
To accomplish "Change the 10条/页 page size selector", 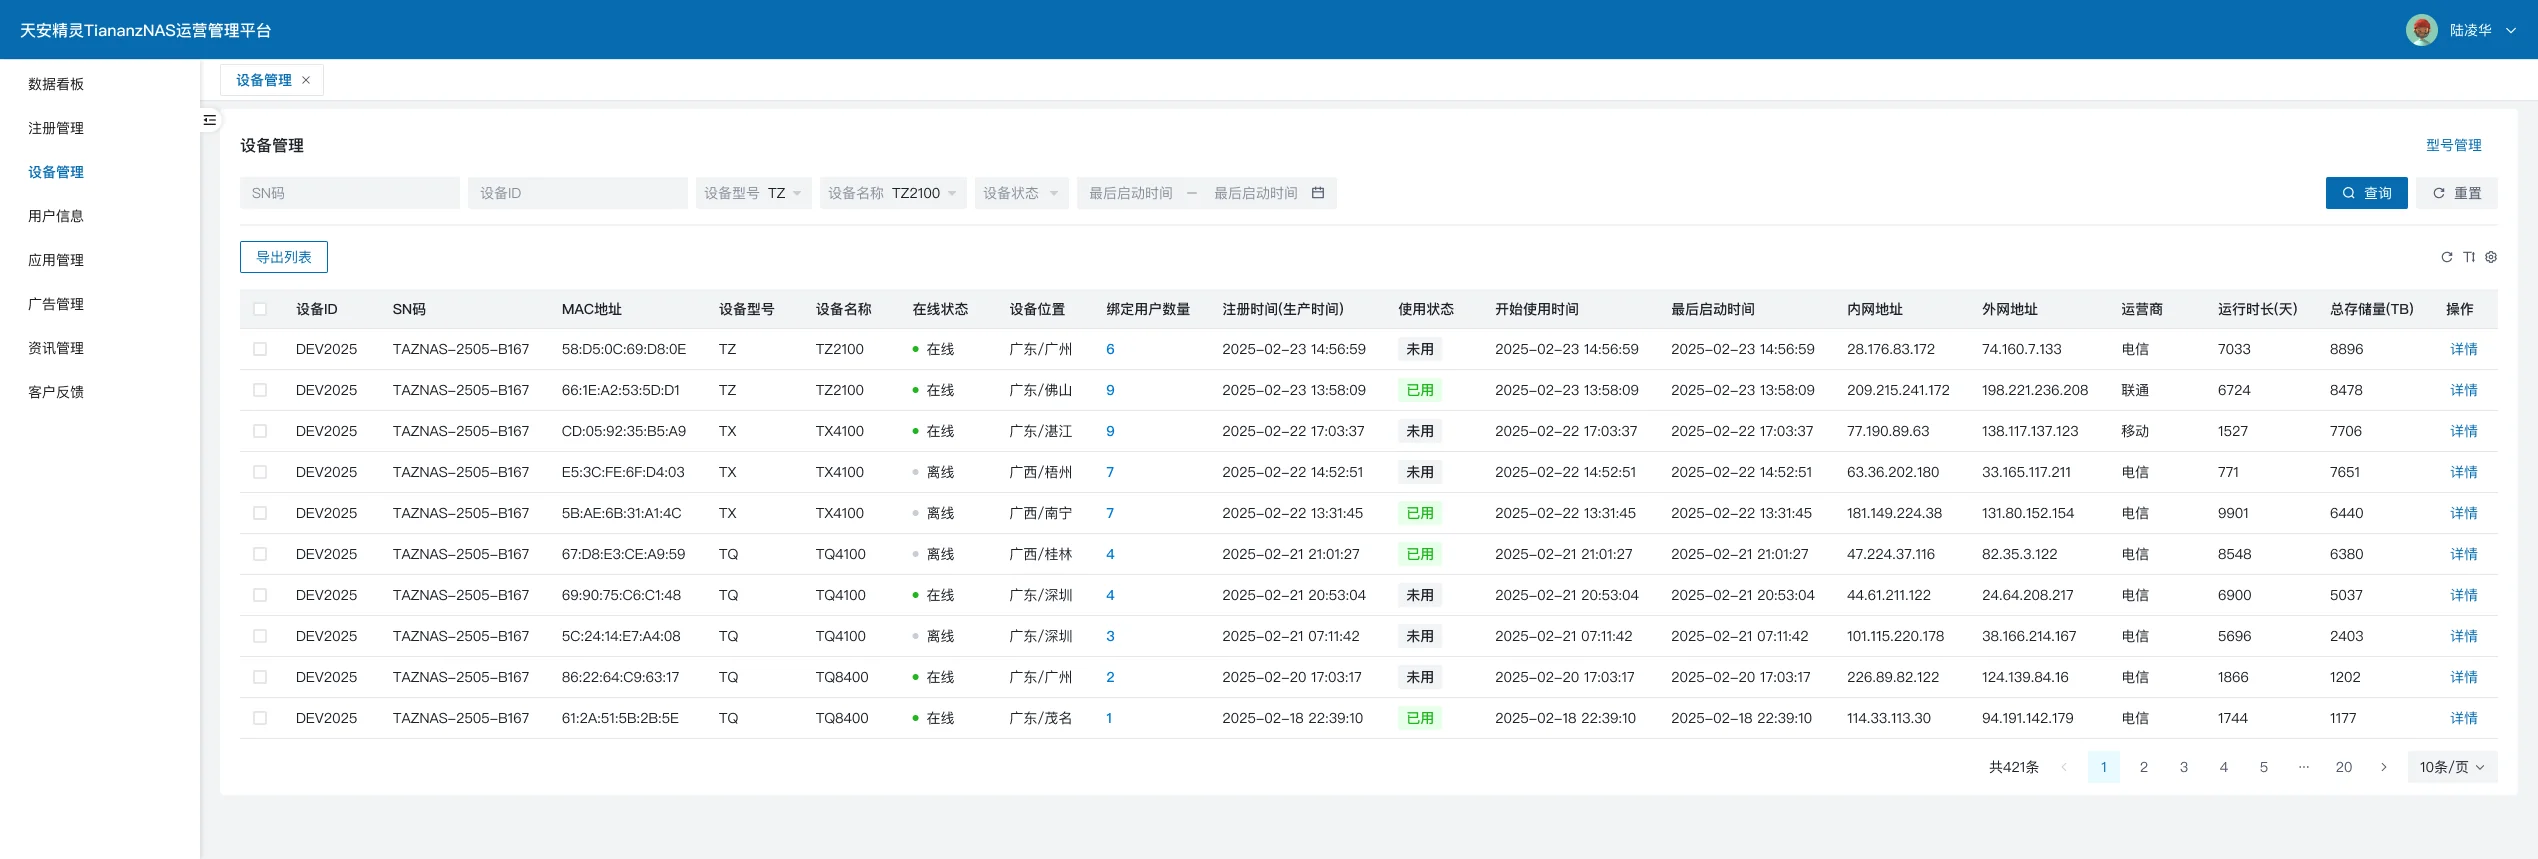I will point(2452,767).
